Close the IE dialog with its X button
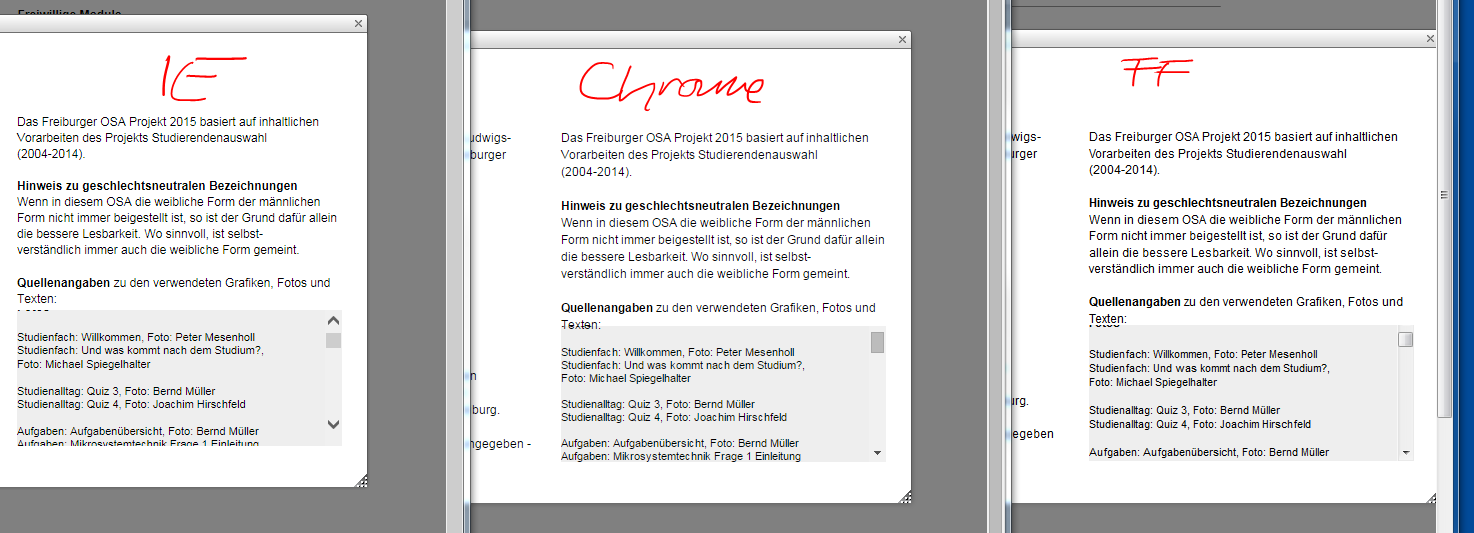Image resolution: width=1474 pixels, height=533 pixels. (359, 23)
